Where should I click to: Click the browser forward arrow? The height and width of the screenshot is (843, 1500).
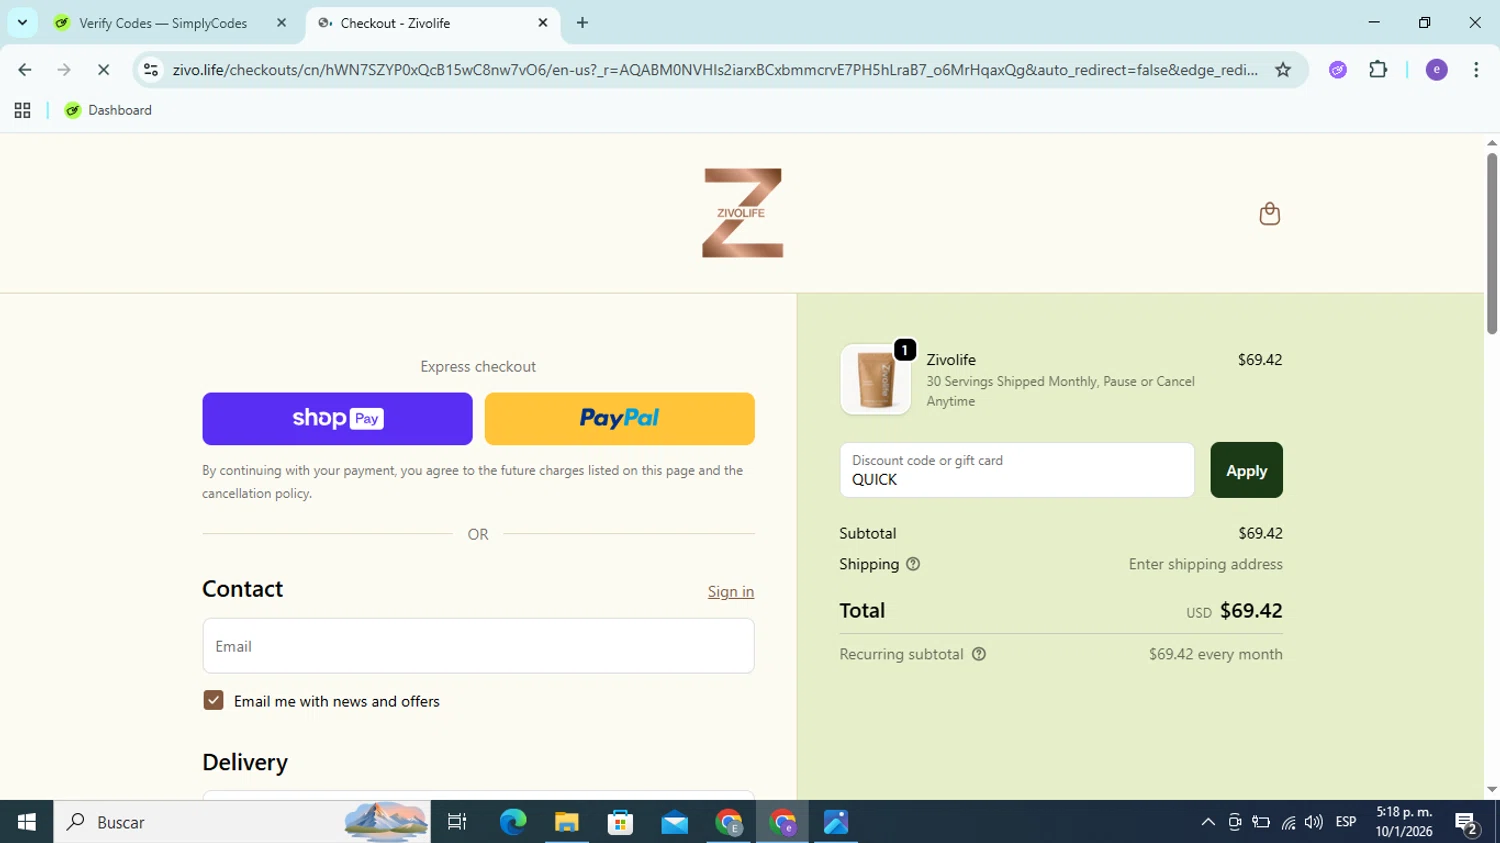point(64,70)
